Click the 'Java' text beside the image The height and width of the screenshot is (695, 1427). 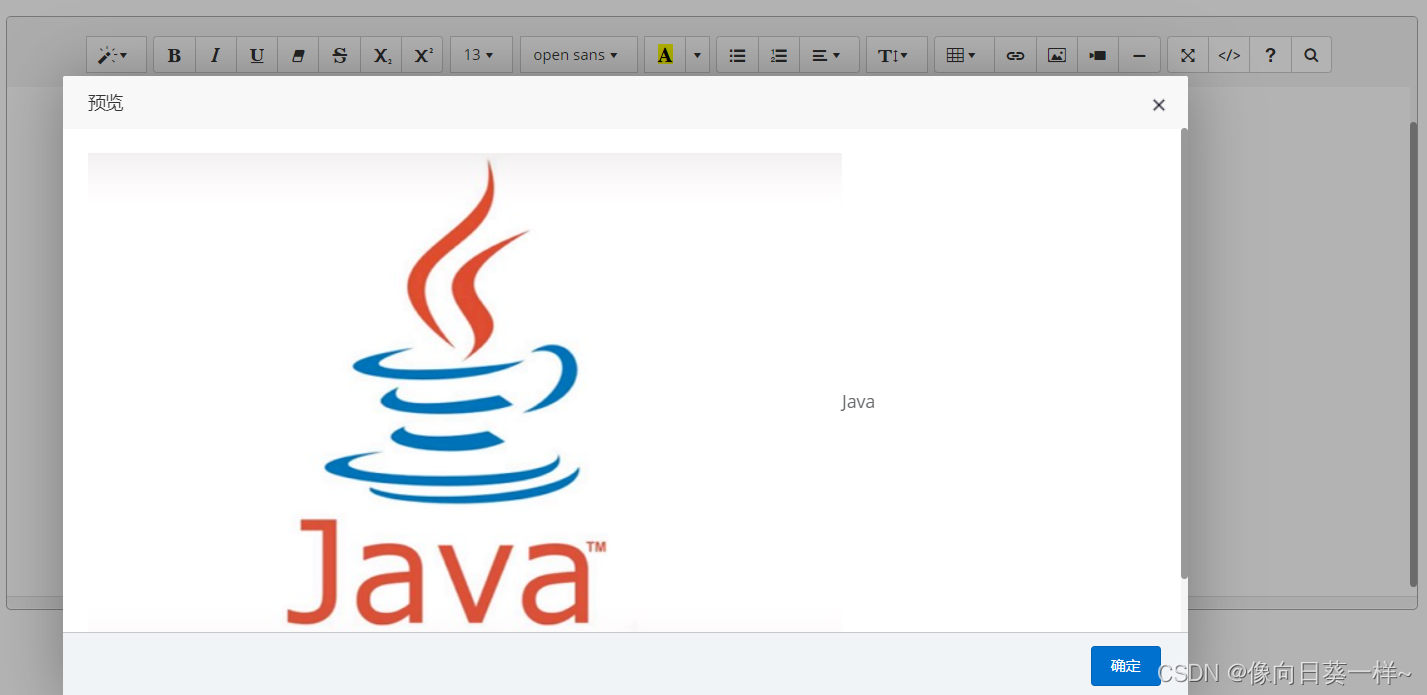click(858, 401)
